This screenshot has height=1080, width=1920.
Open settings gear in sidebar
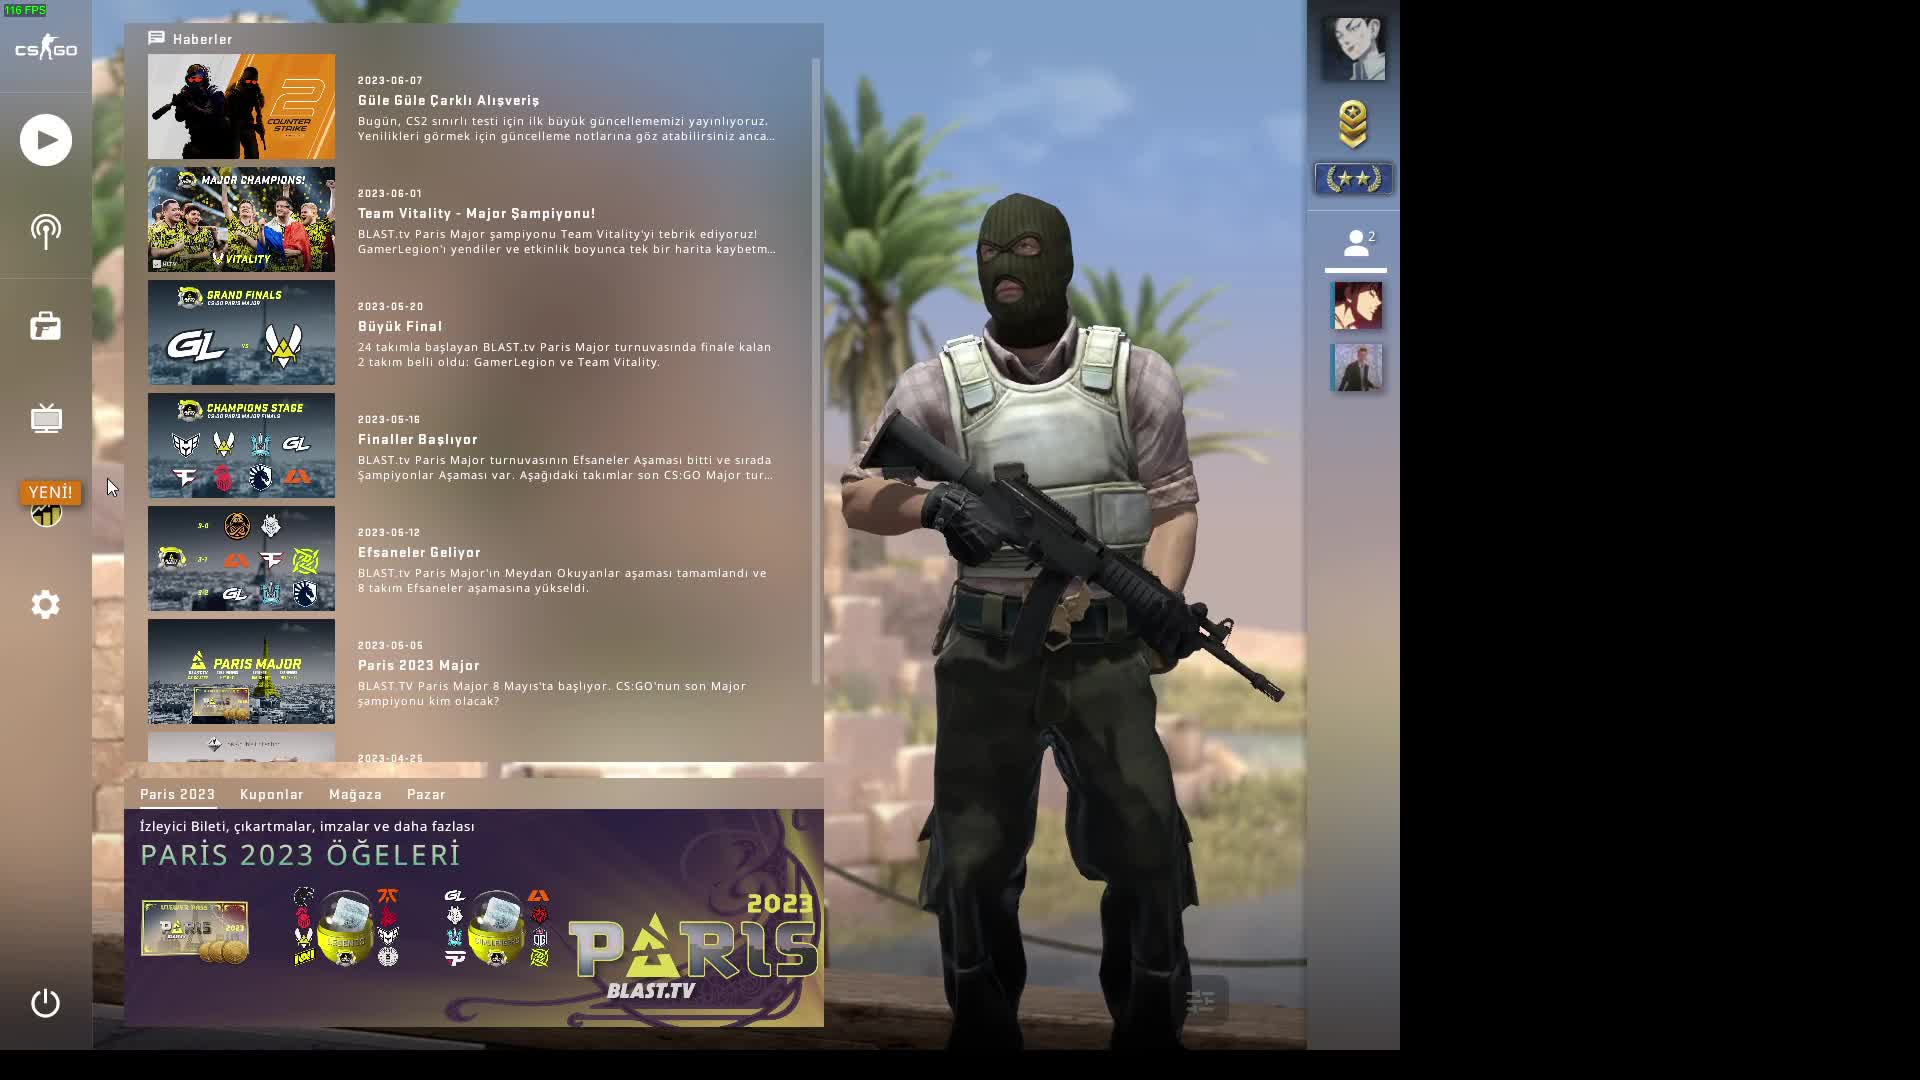46,604
